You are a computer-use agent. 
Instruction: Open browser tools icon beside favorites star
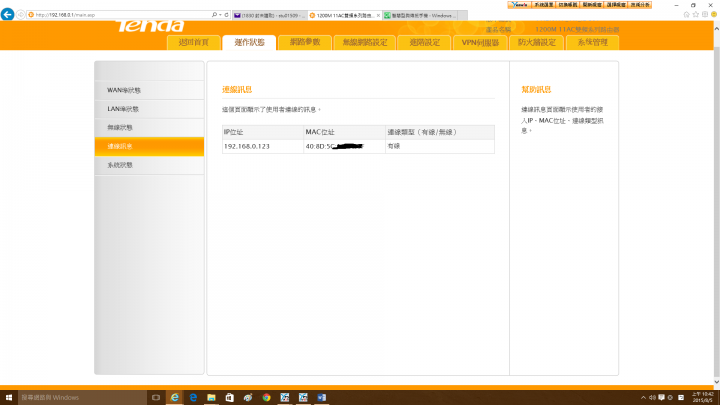(x=705, y=15)
